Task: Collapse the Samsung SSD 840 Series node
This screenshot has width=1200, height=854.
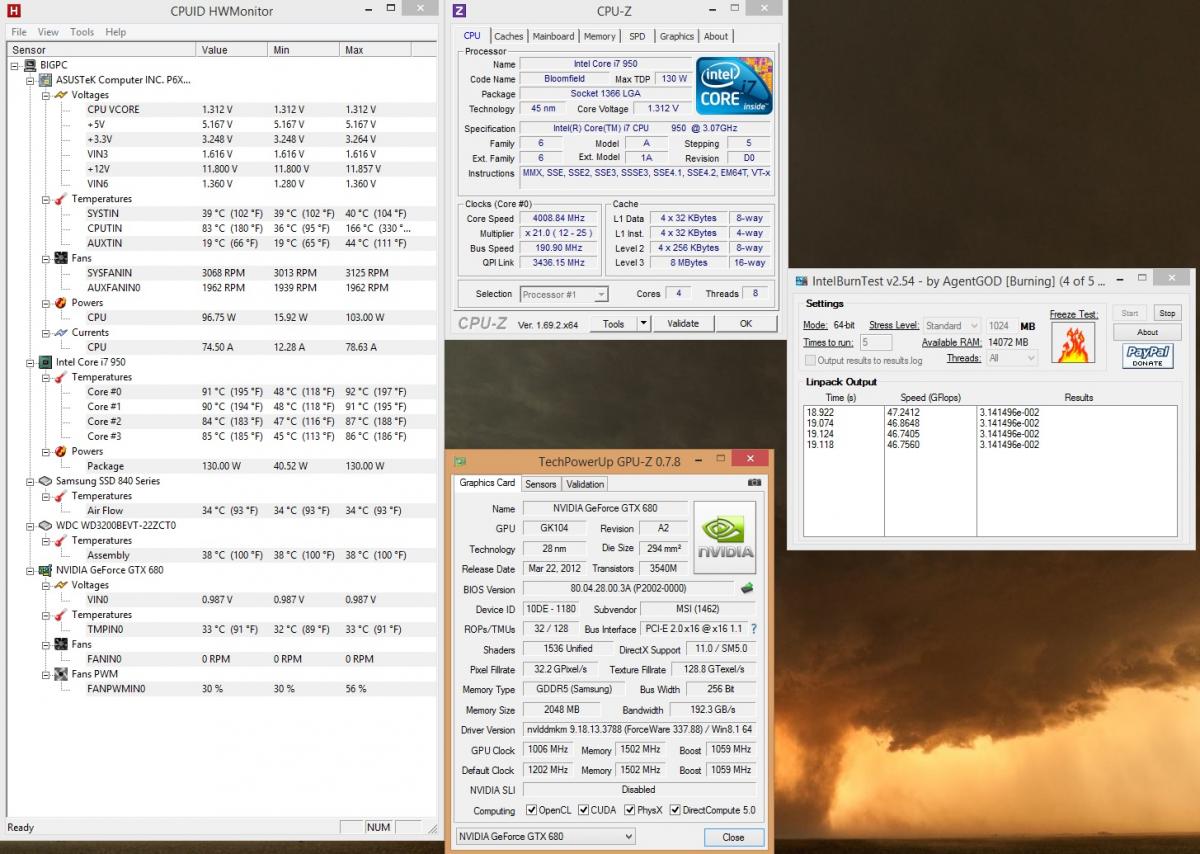Action: (30, 481)
